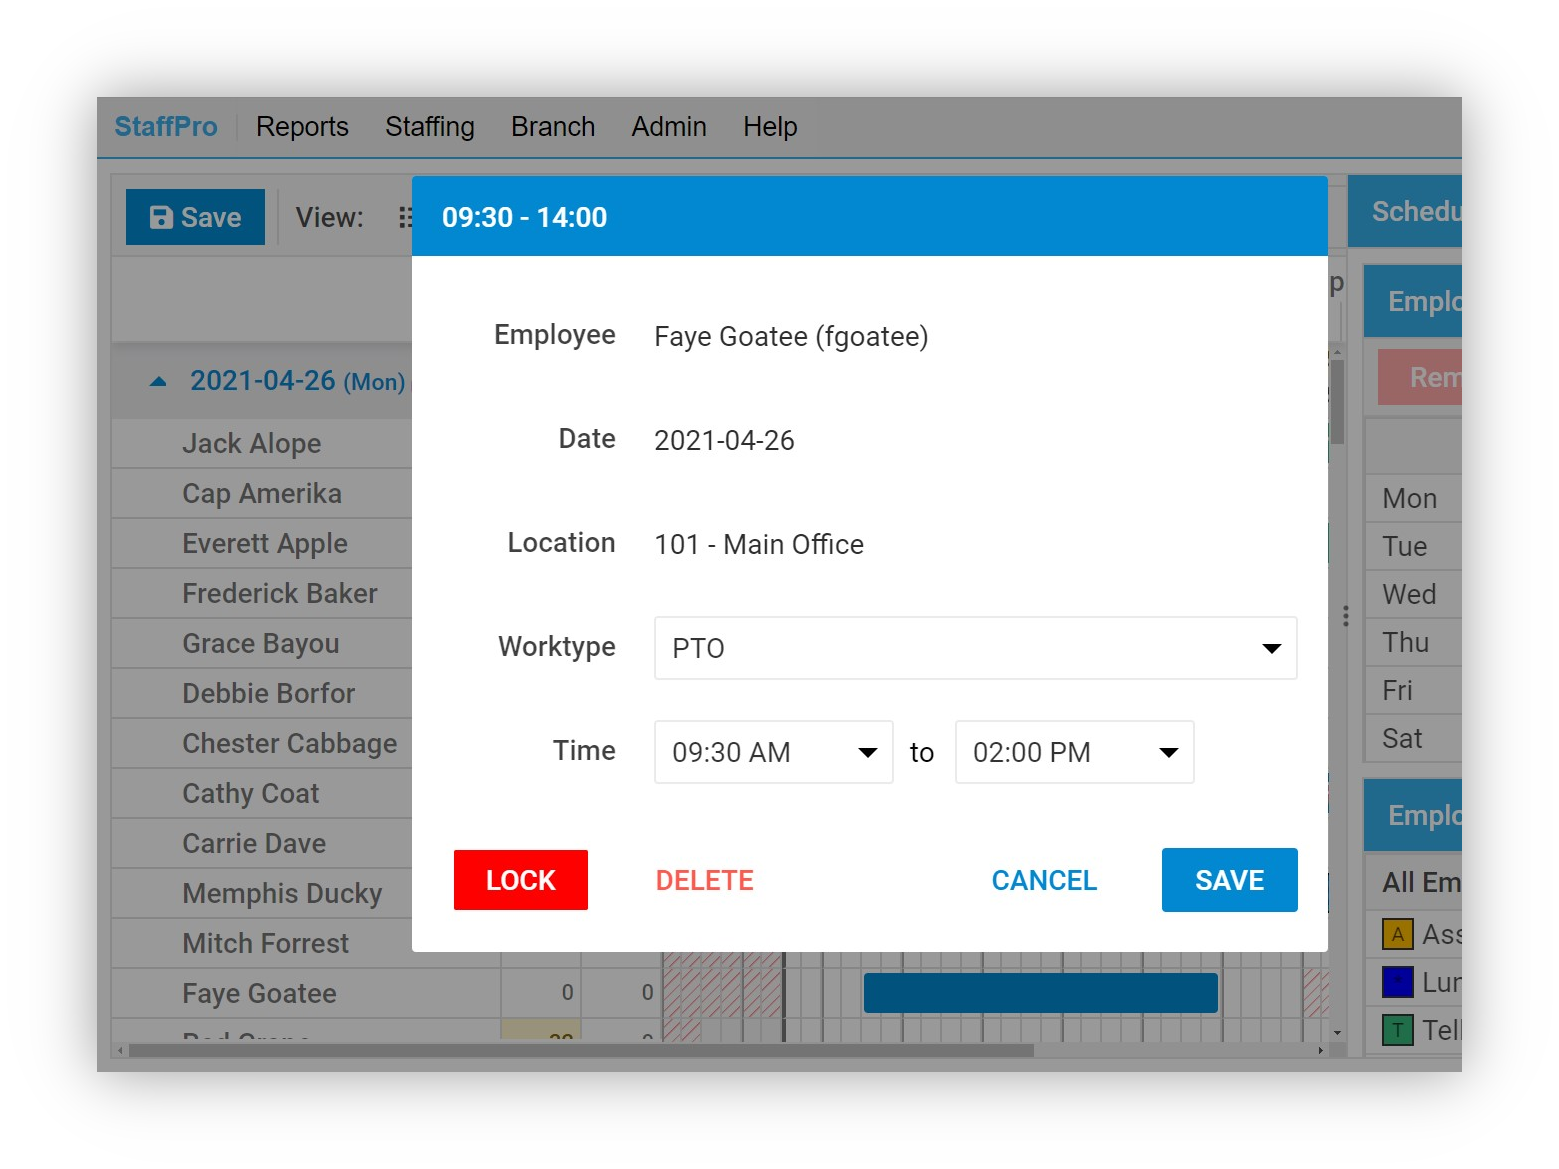Click the red LOCK button

pyautogui.click(x=521, y=880)
